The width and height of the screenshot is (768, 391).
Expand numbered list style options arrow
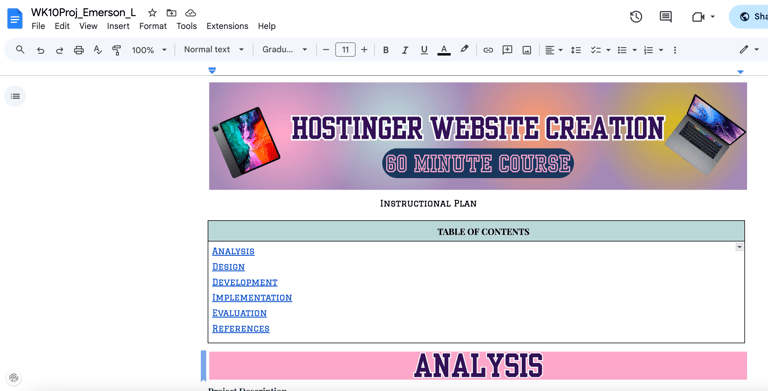coord(661,50)
